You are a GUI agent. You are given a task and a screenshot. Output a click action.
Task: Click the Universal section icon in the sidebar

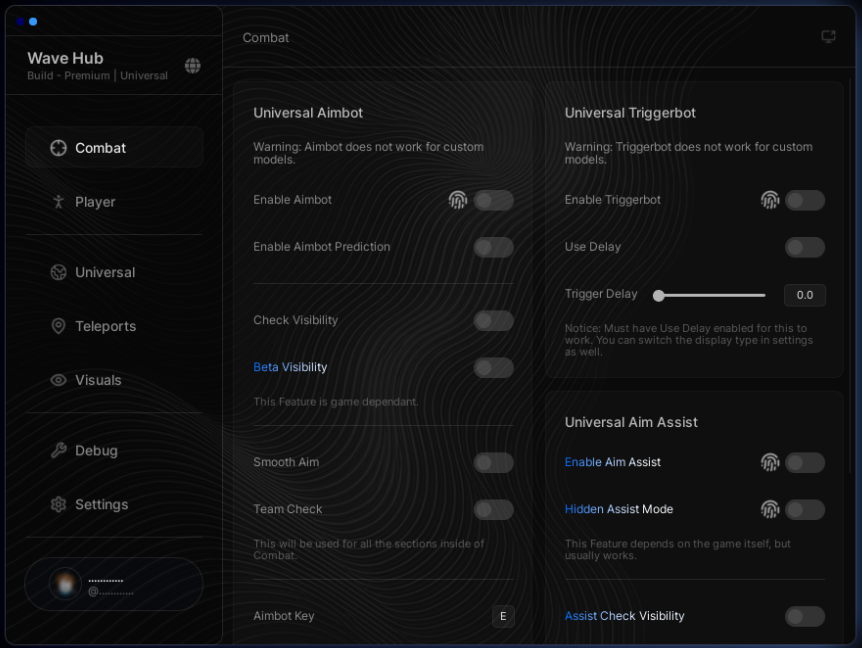(x=57, y=272)
